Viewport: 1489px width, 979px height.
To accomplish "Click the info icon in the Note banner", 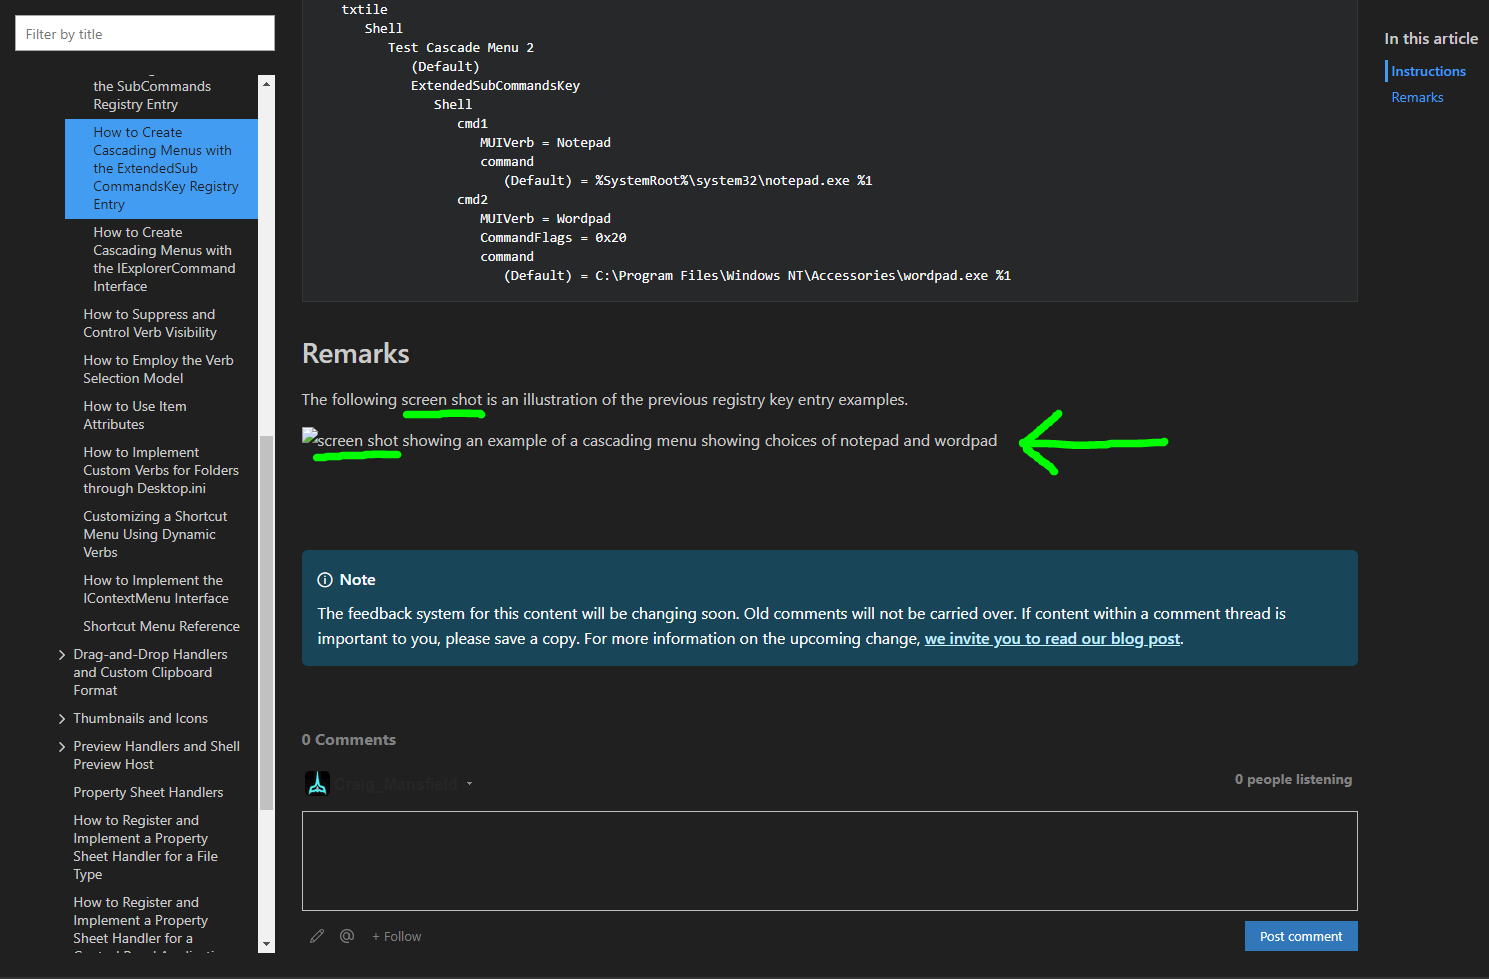I will pyautogui.click(x=325, y=579).
